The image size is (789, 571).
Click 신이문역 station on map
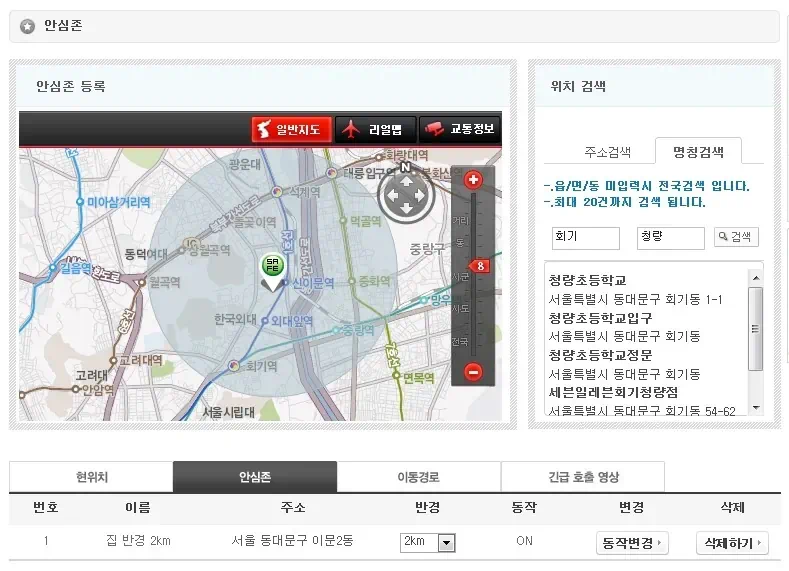(x=313, y=283)
